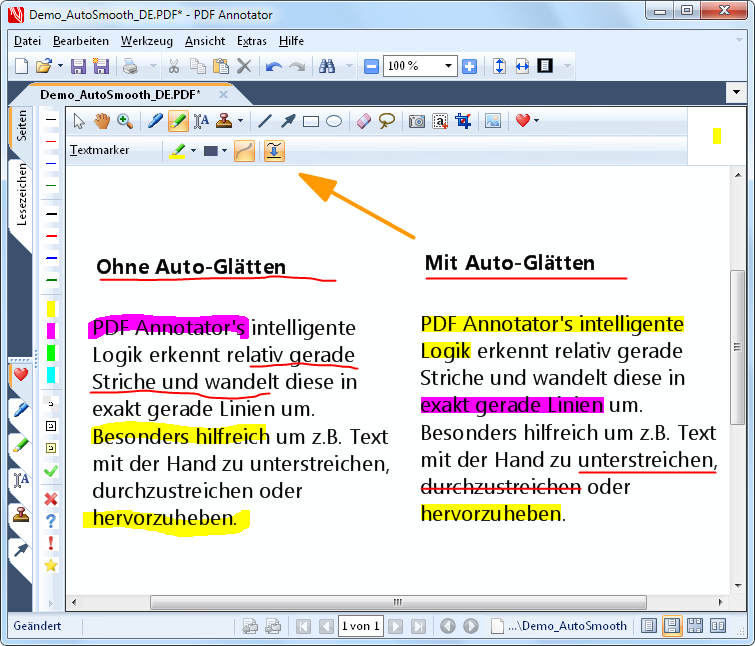This screenshot has height=646, width=755.
Task: Select the Stamp tool
Action: point(224,121)
